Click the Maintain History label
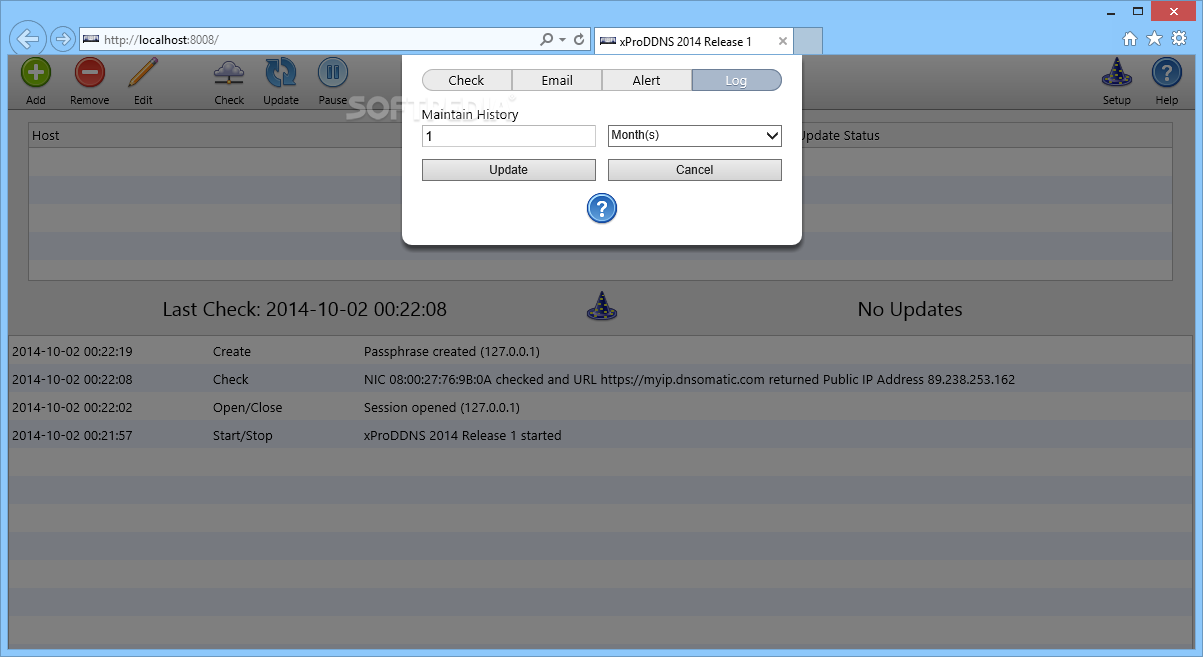The width and height of the screenshot is (1203, 657). tap(470, 114)
